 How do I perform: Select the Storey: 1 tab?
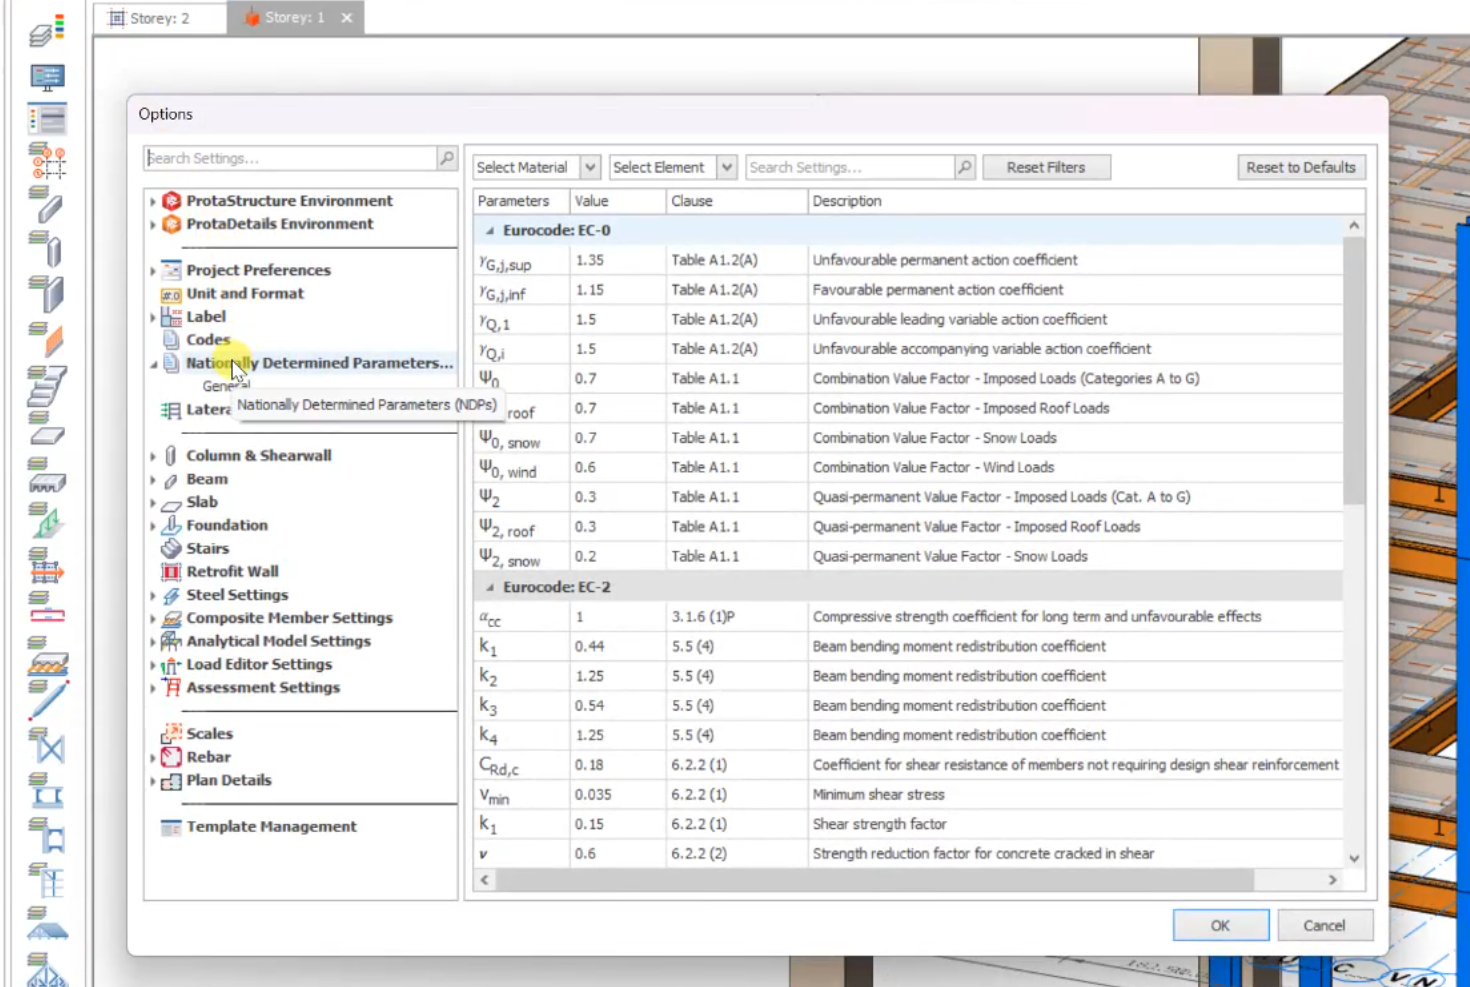(293, 17)
